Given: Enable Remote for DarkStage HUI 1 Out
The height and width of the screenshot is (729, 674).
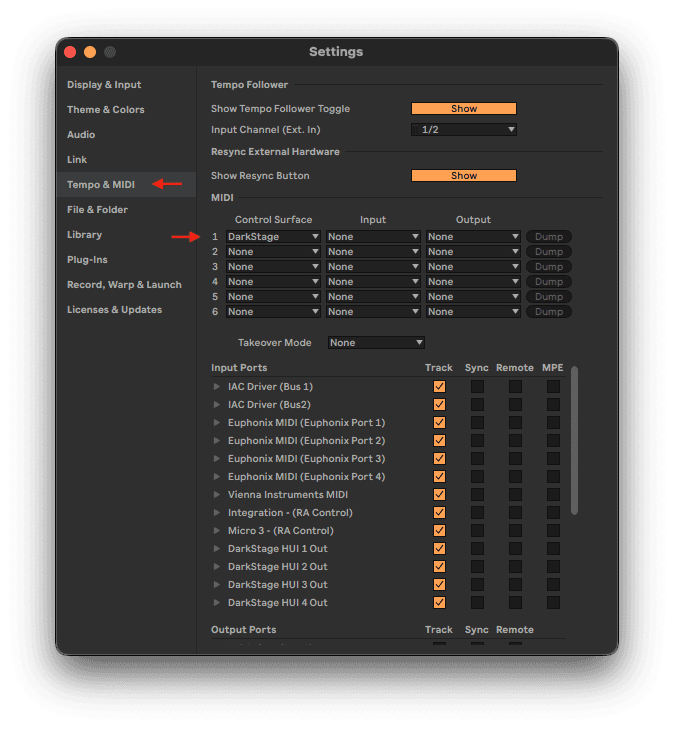Looking at the screenshot, I should coord(515,549).
